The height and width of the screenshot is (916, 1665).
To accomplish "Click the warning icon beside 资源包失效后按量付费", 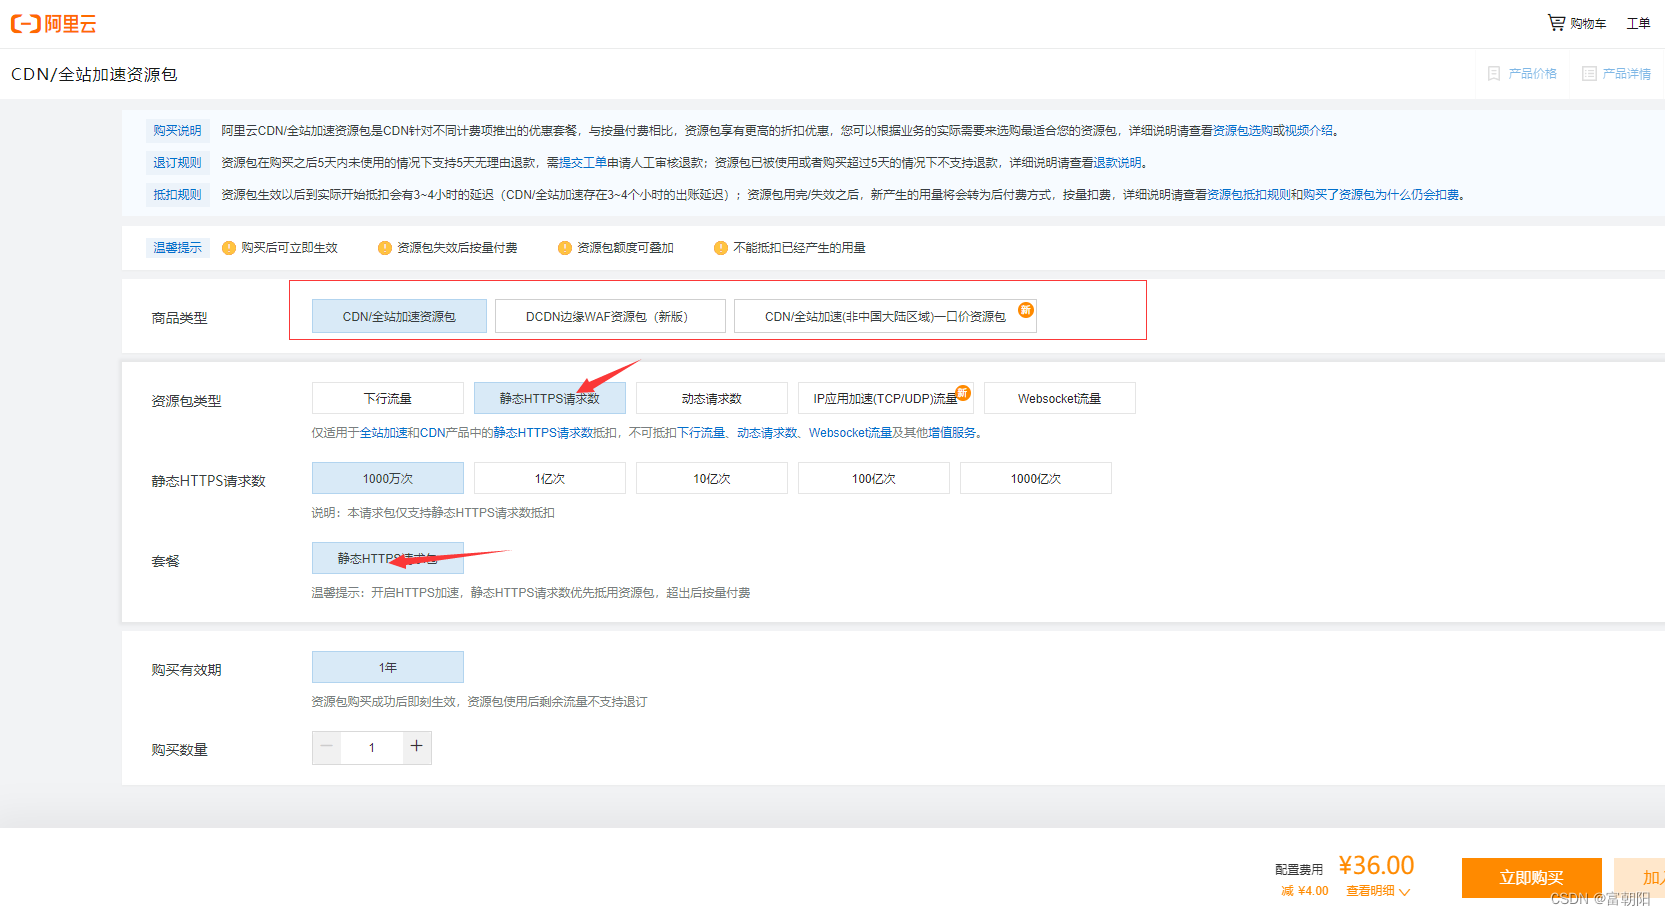I will tap(385, 248).
